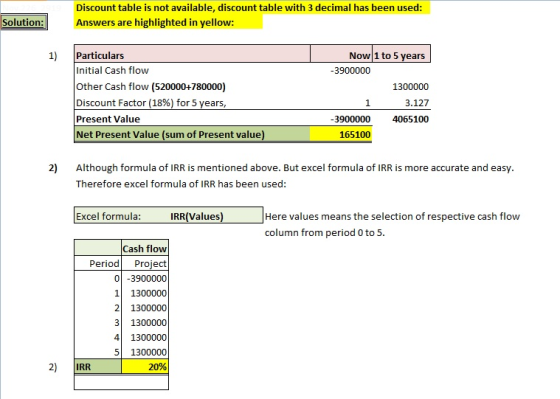Select the 1300000 other cash flow value
The width and height of the screenshot is (560, 399).
[410, 87]
